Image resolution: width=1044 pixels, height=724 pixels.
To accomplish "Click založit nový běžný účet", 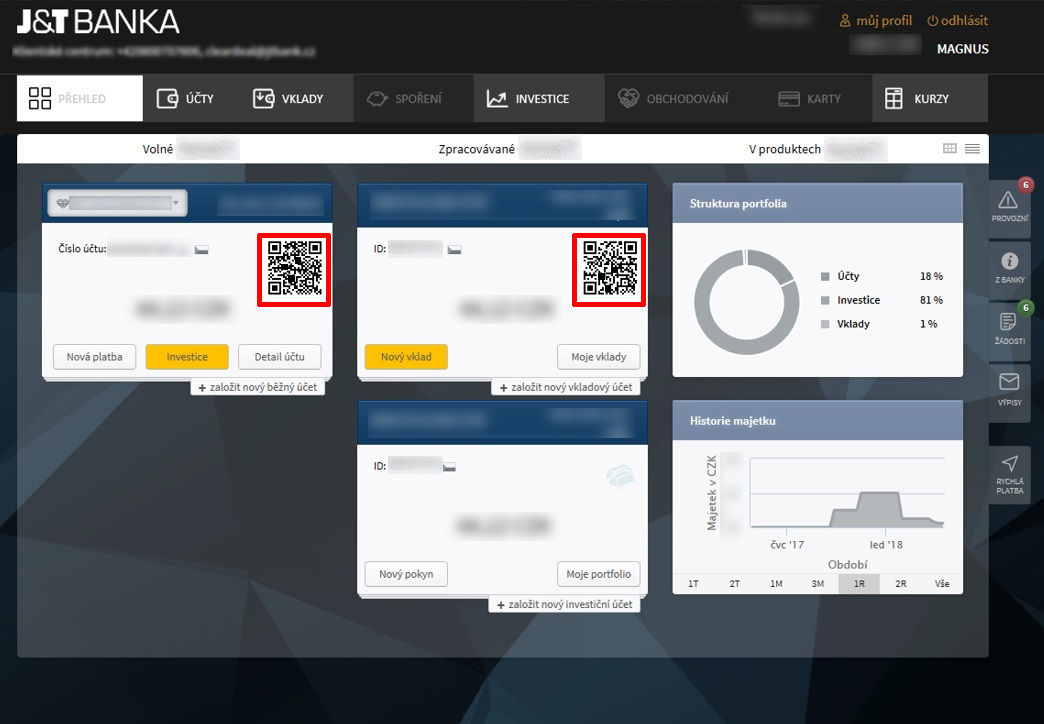I will (x=258, y=387).
